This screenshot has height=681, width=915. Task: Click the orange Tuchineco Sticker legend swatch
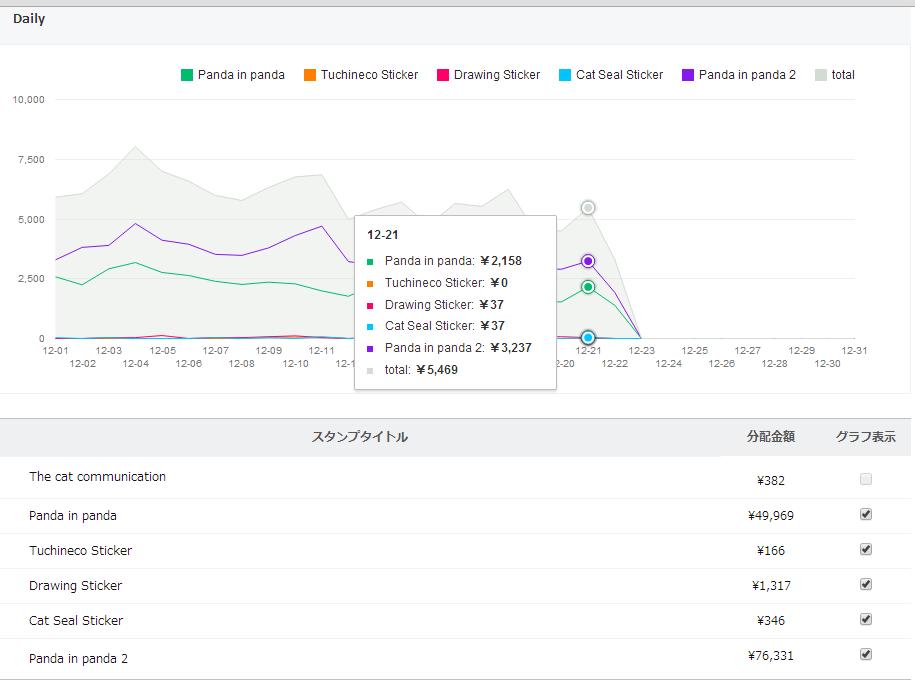click(310, 75)
